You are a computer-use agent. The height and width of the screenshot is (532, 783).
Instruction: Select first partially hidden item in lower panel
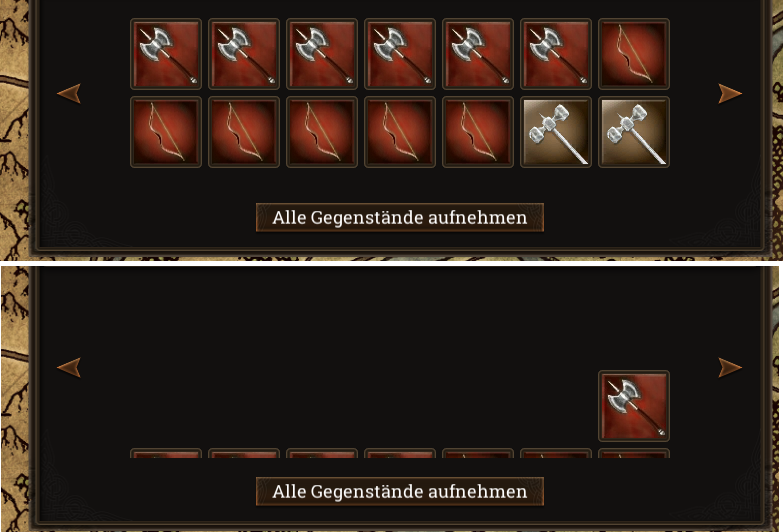coord(166,454)
